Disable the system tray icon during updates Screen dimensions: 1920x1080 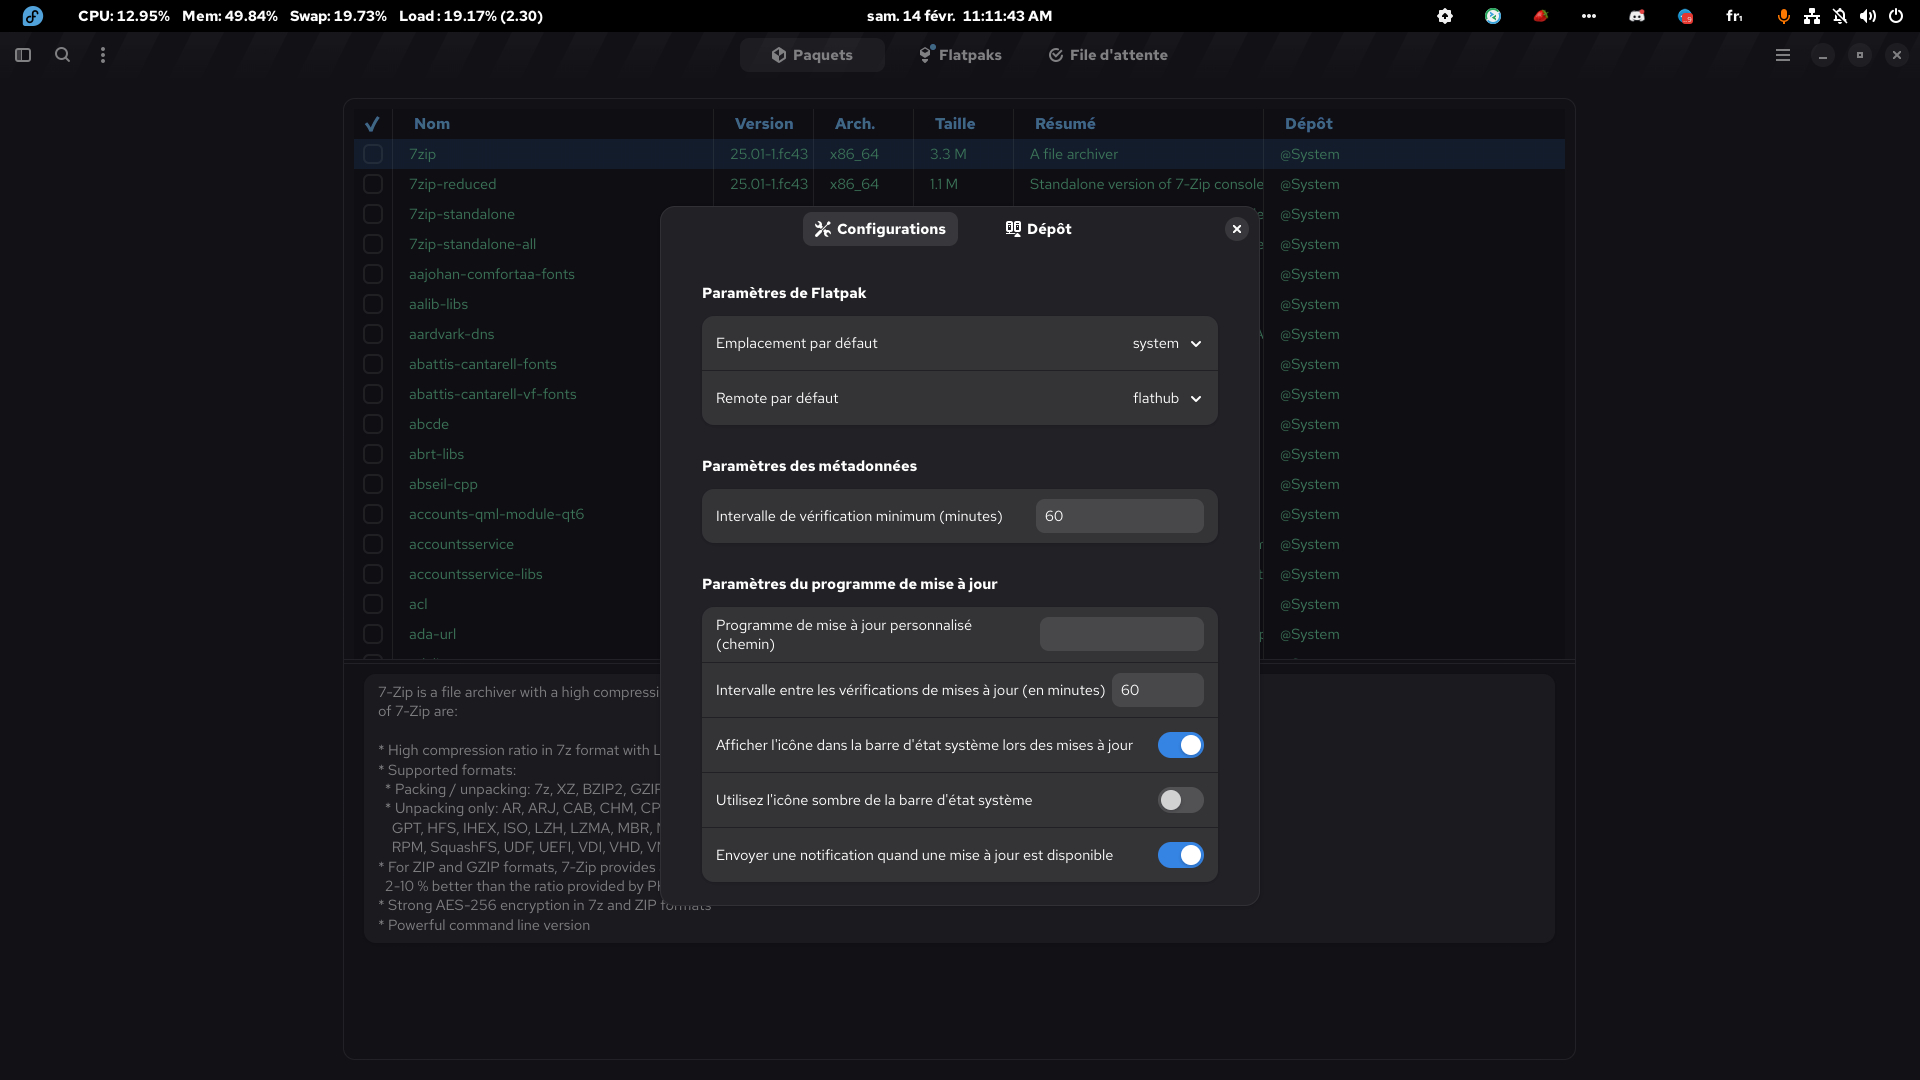click(1180, 745)
